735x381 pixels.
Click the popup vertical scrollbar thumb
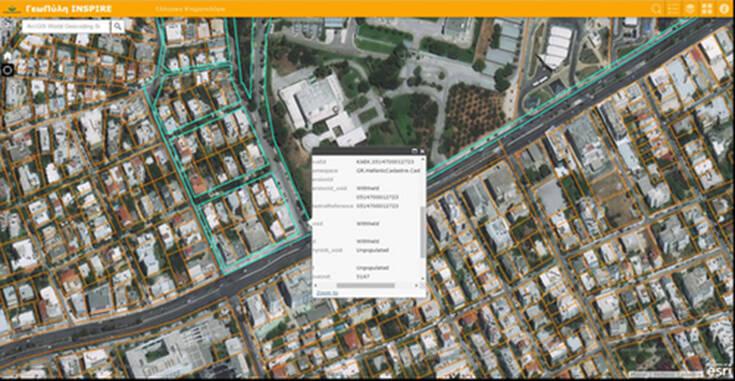423,231
